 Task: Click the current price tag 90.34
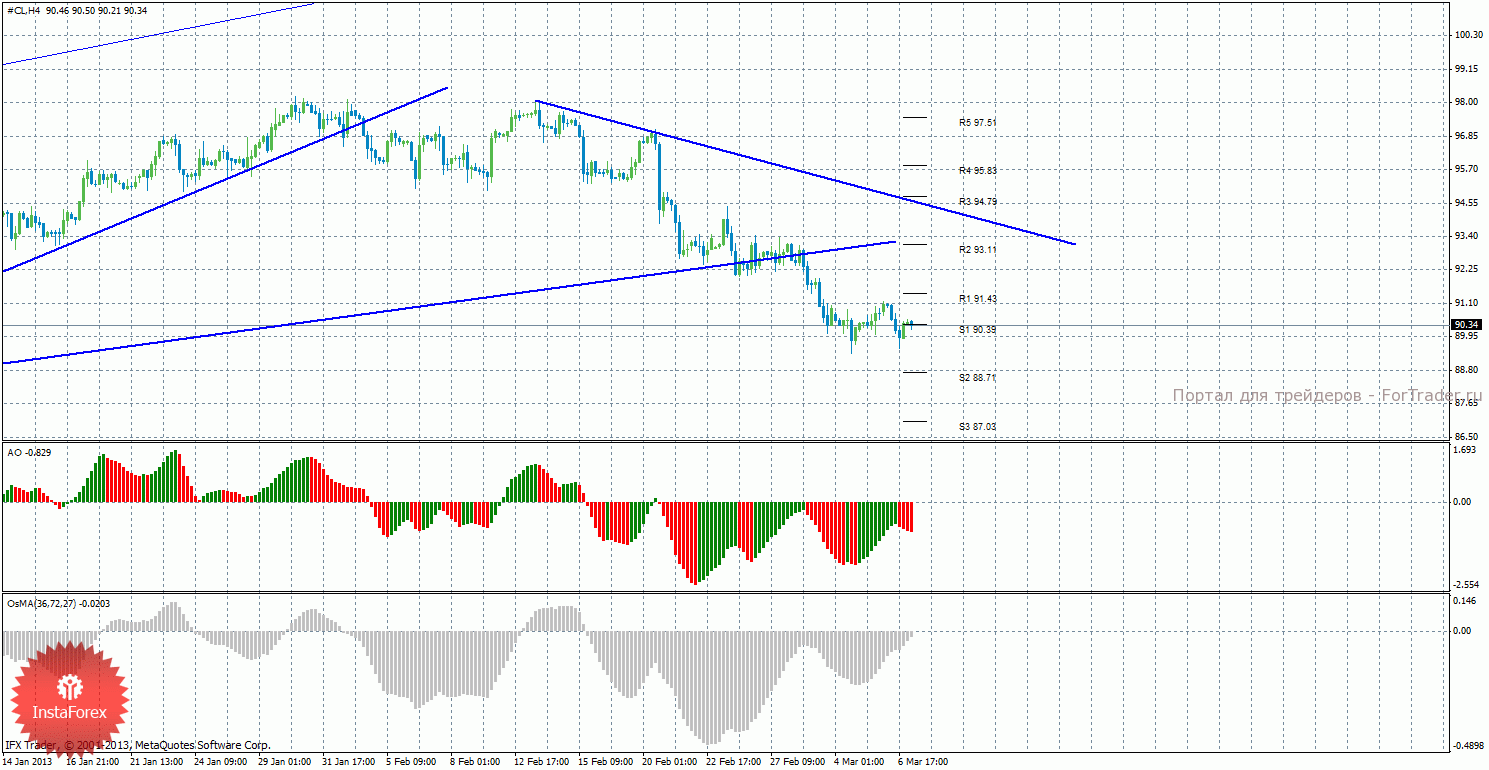[x=1467, y=324]
